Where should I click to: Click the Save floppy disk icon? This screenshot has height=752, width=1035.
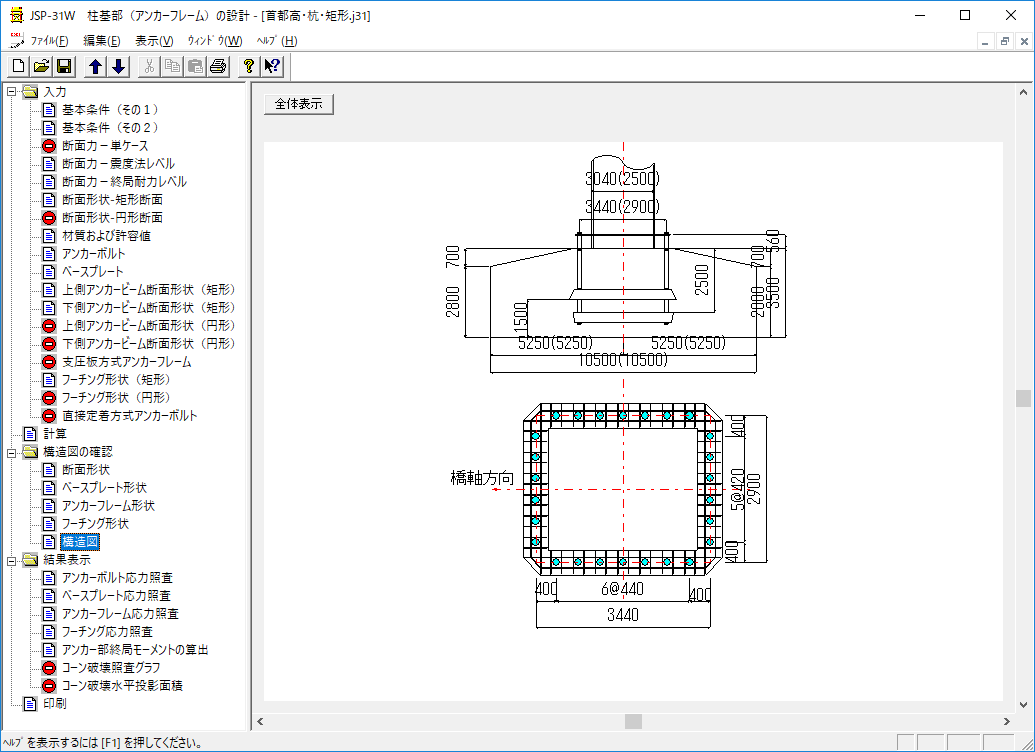(x=64, y=66)
